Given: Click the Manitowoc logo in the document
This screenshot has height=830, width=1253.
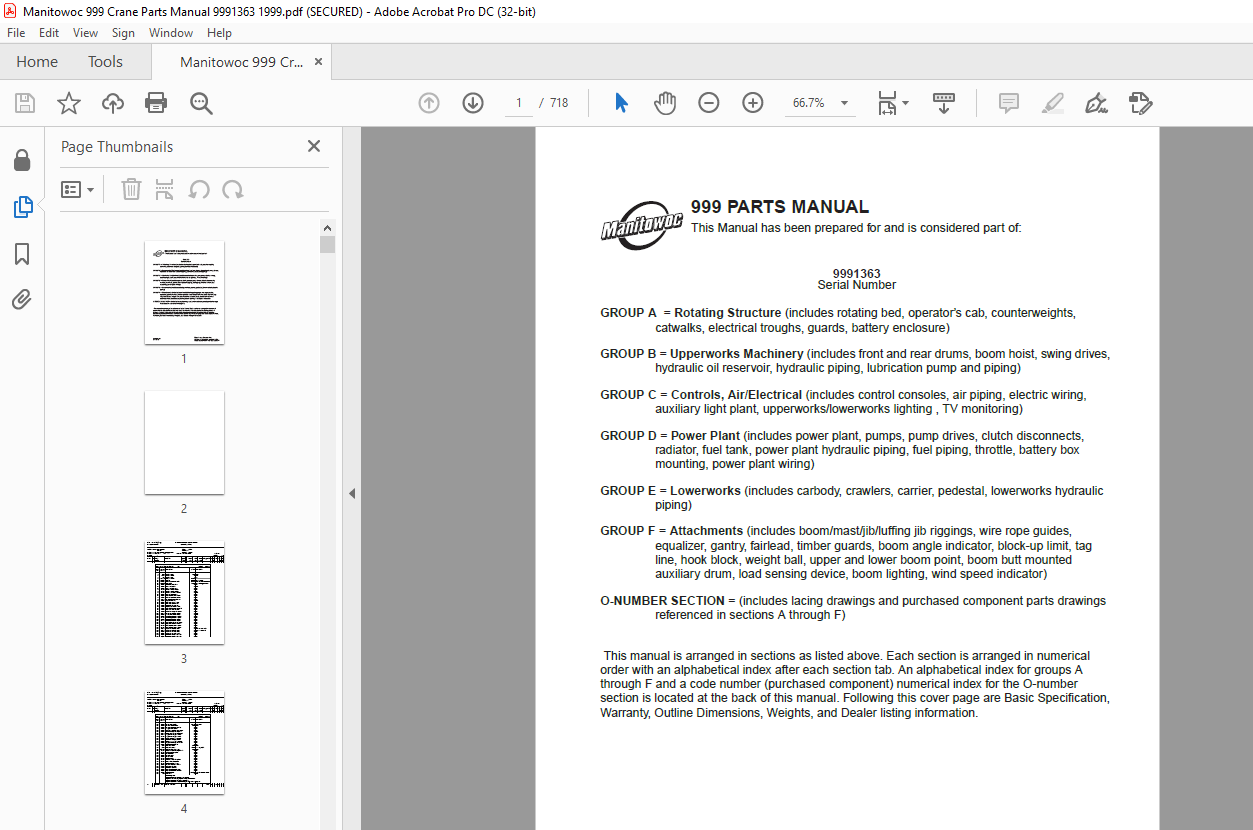Looking at the screenshot, I should (x=642, y=226).
